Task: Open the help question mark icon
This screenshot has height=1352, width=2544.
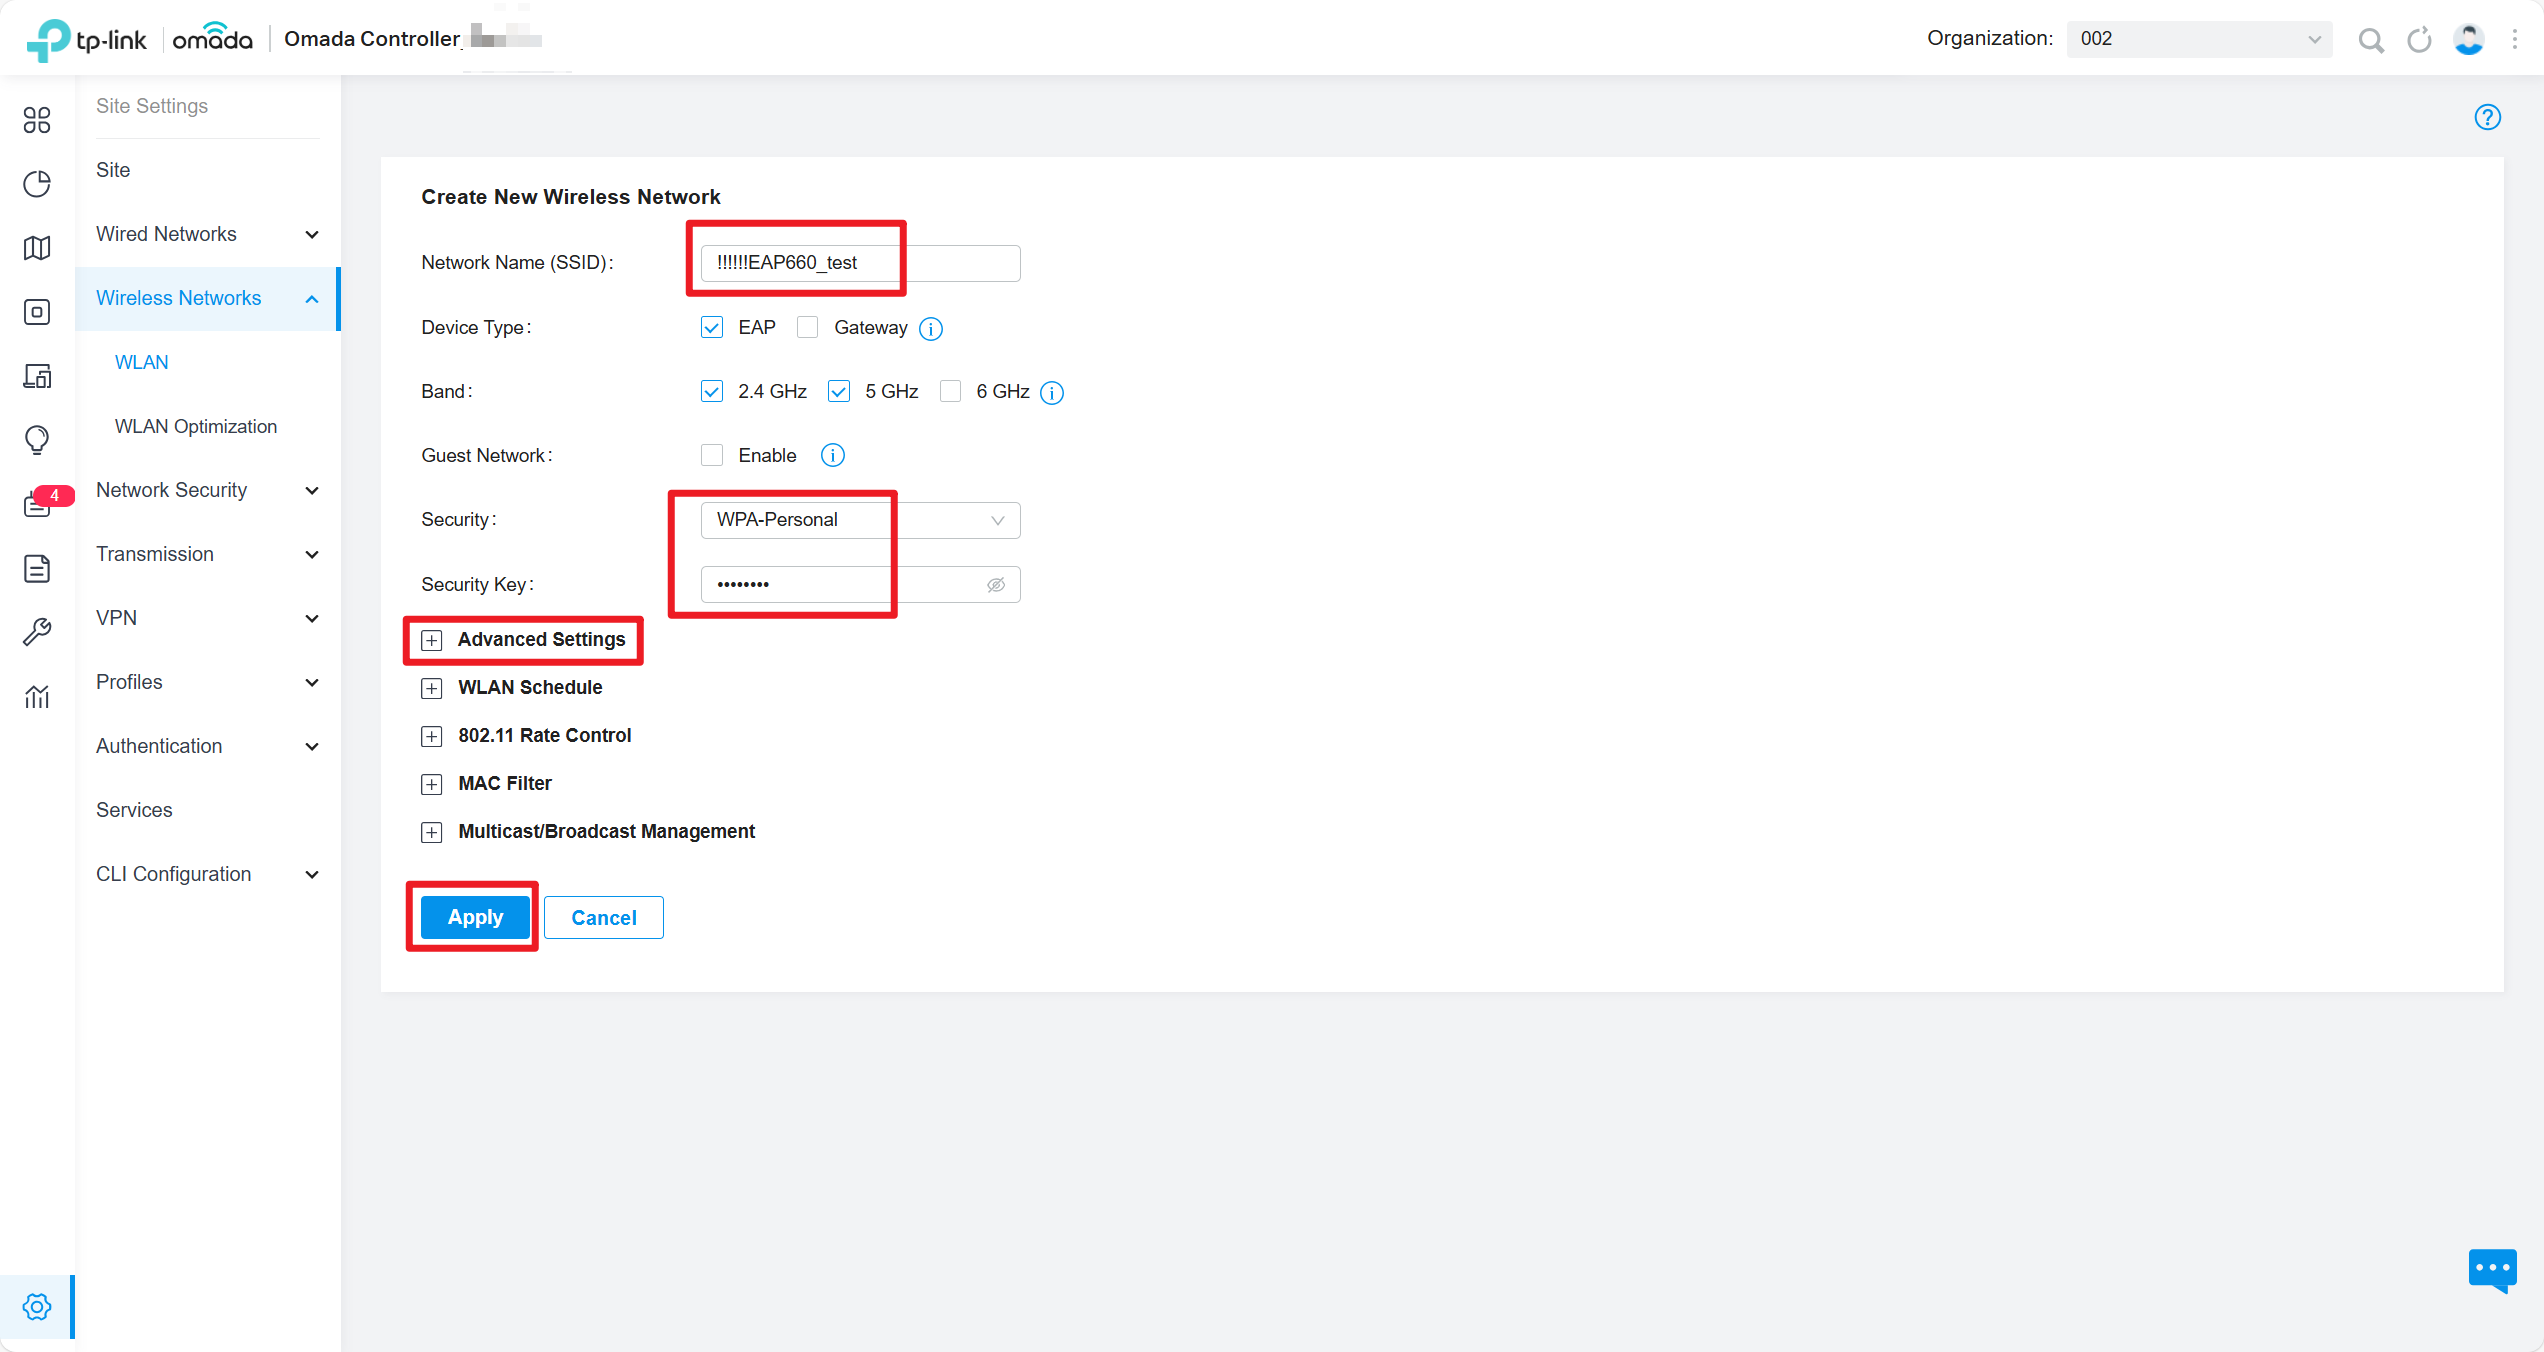Action: 2488,117
